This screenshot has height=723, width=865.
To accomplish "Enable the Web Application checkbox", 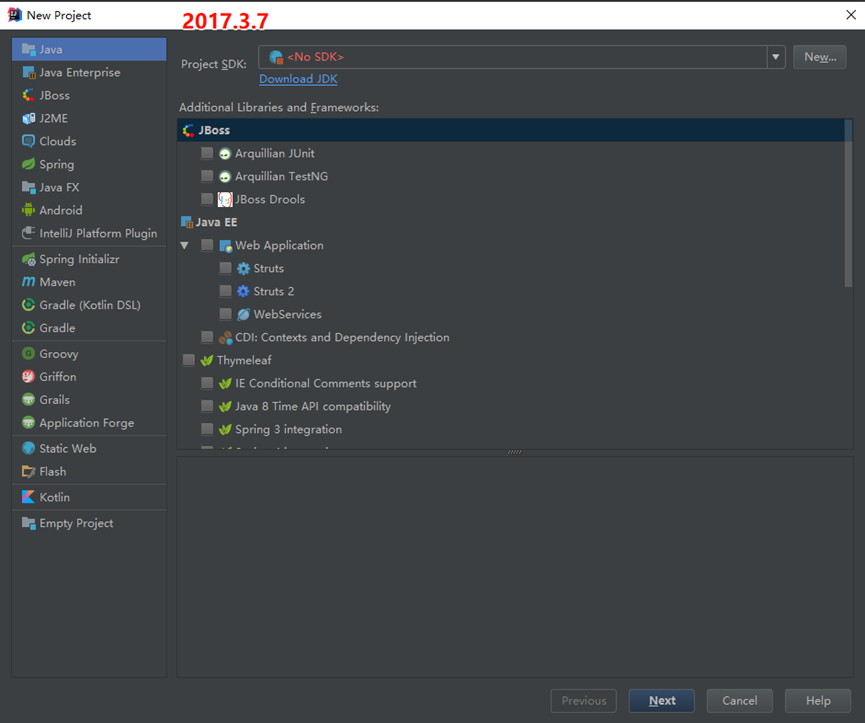I will (x=207, y=245).
